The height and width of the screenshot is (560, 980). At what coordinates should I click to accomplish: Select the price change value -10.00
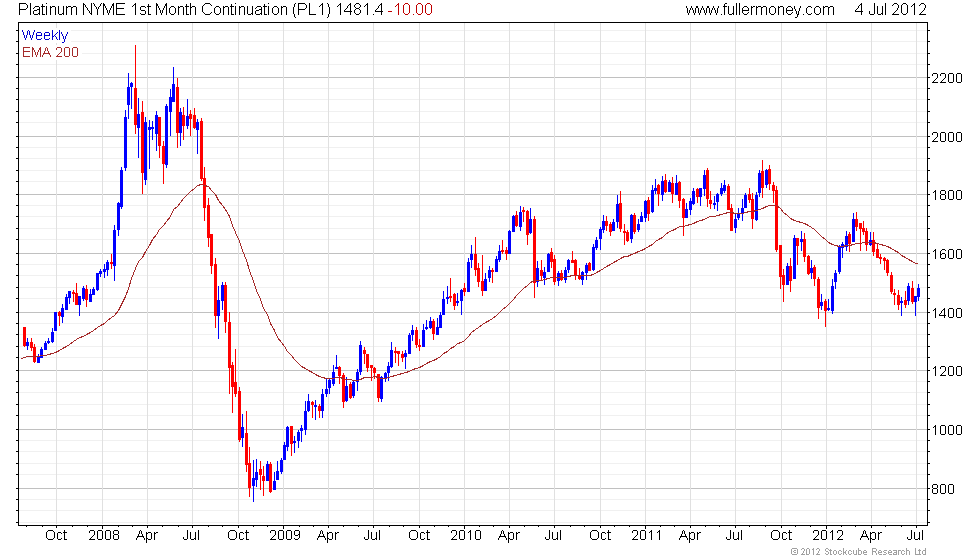(x=410, y=9)
